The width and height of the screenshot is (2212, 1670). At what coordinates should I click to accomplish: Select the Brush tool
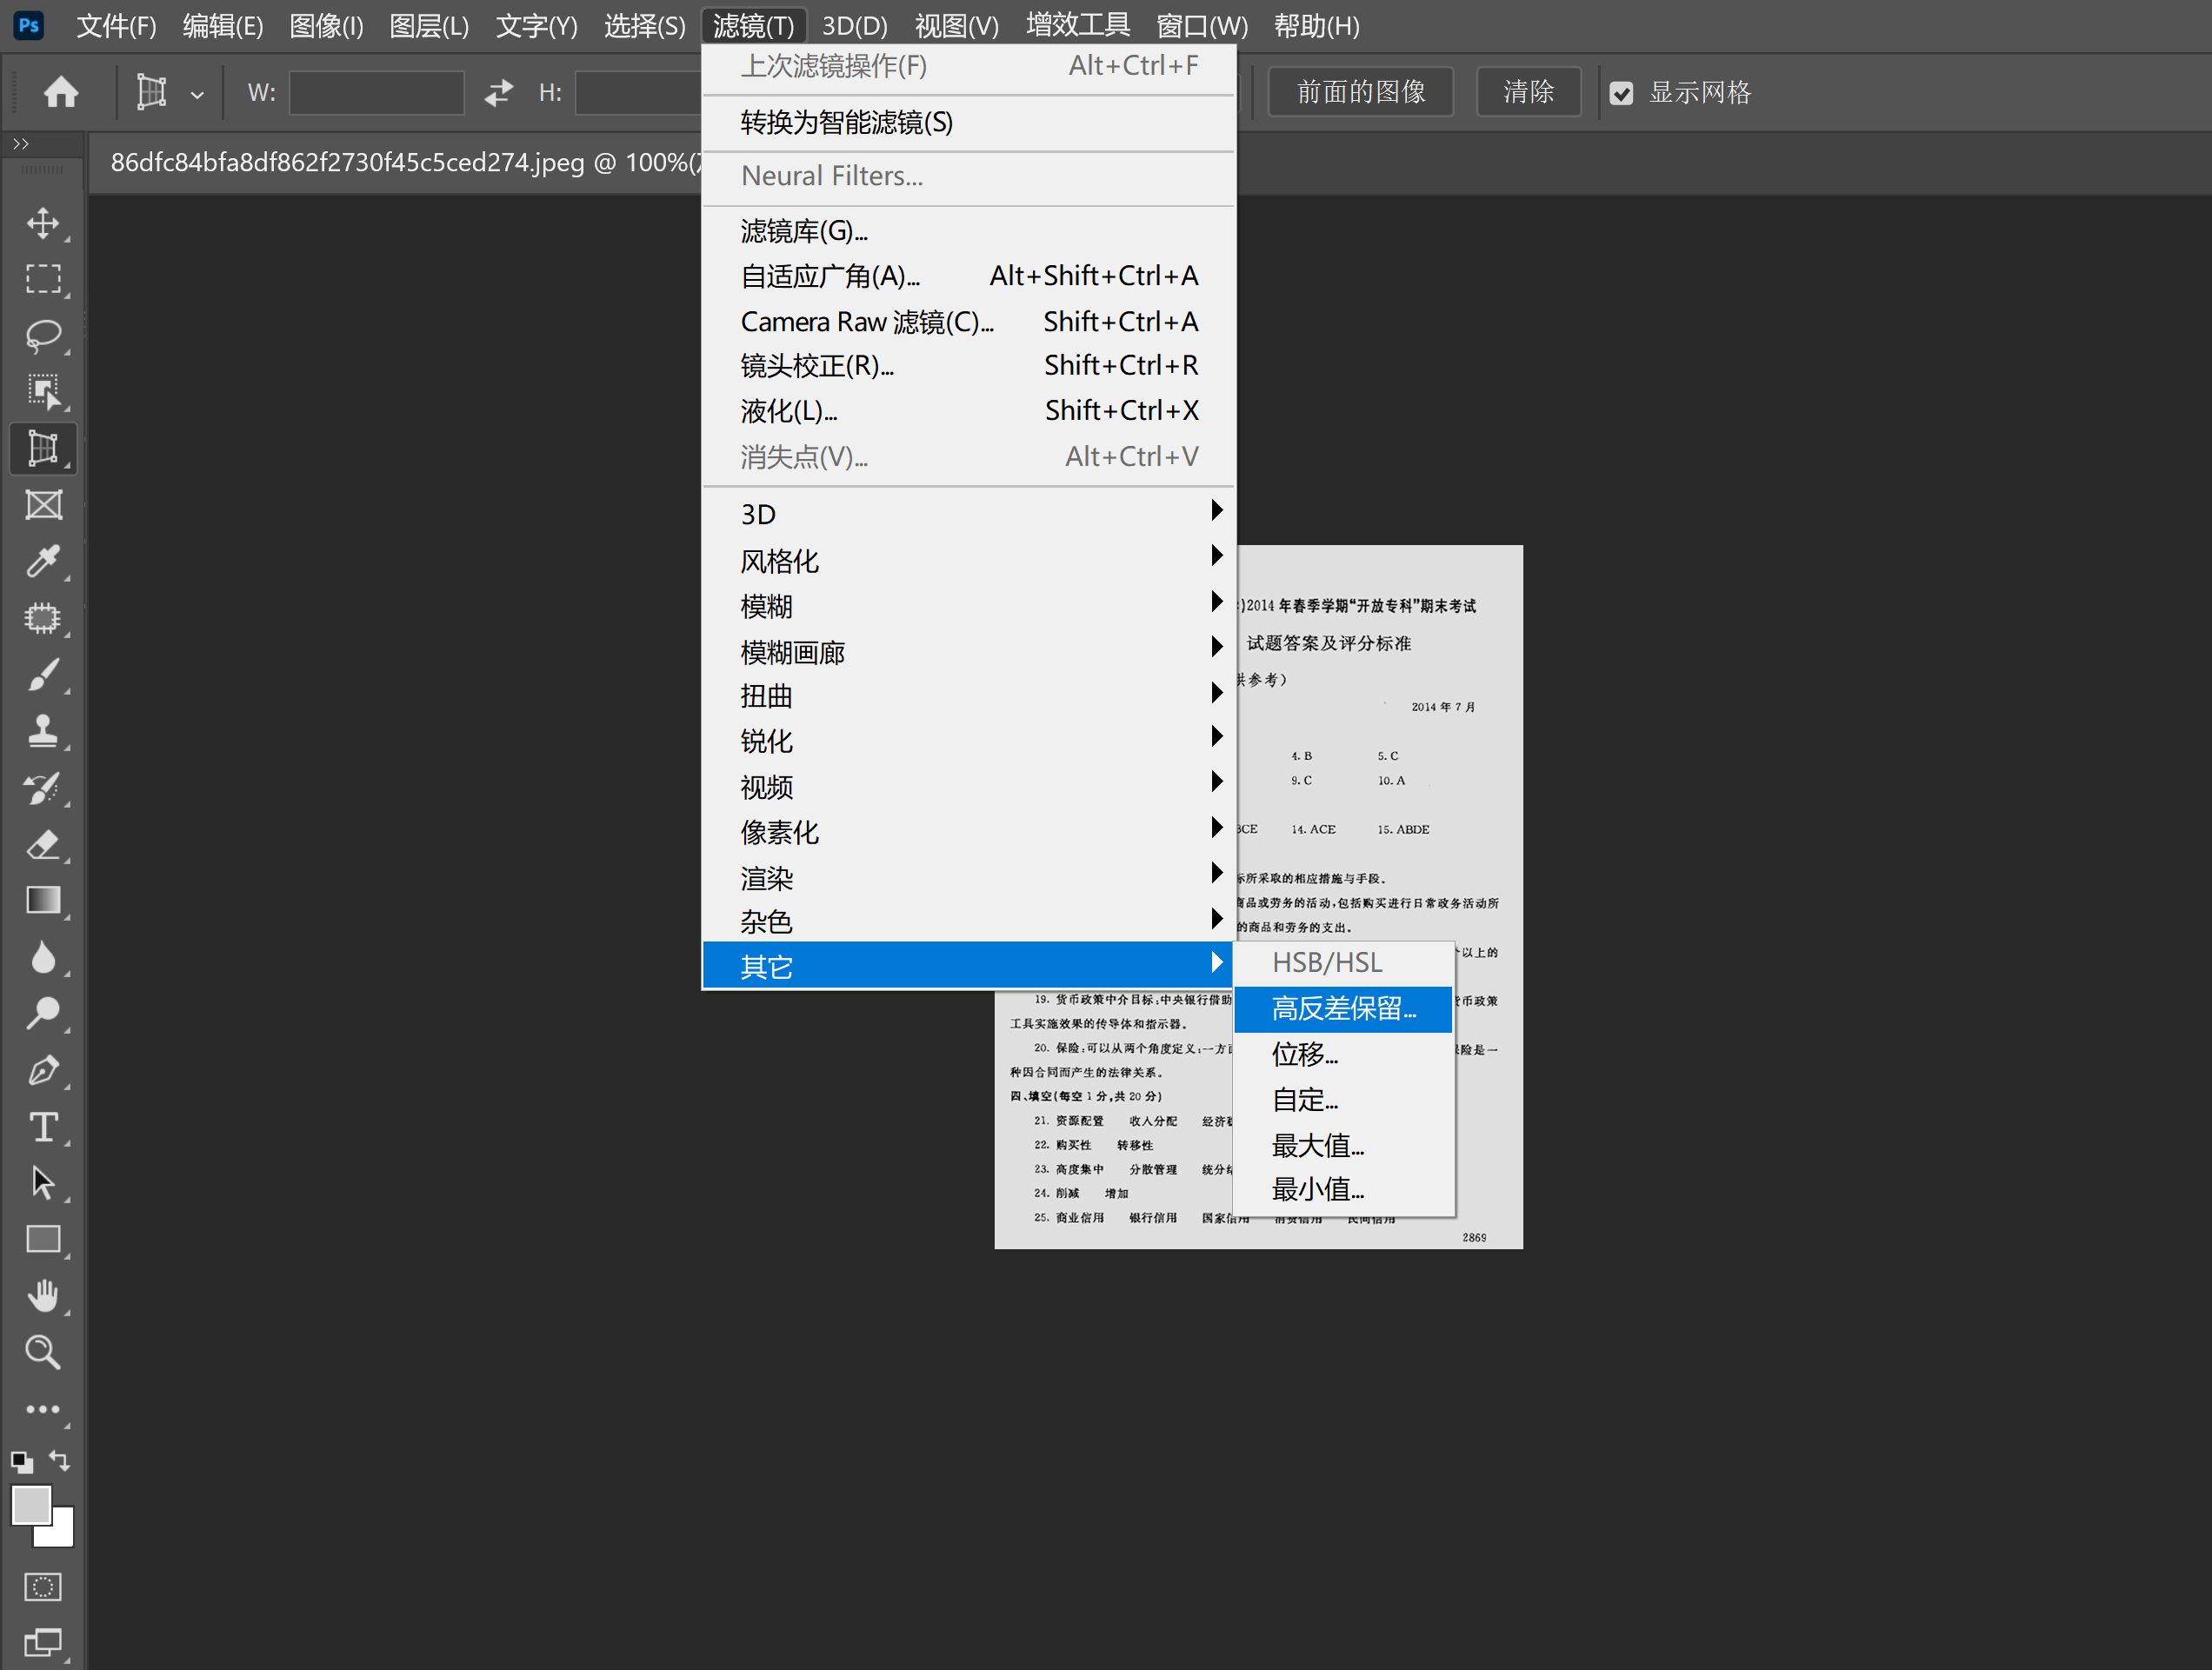tap(43, 675)
